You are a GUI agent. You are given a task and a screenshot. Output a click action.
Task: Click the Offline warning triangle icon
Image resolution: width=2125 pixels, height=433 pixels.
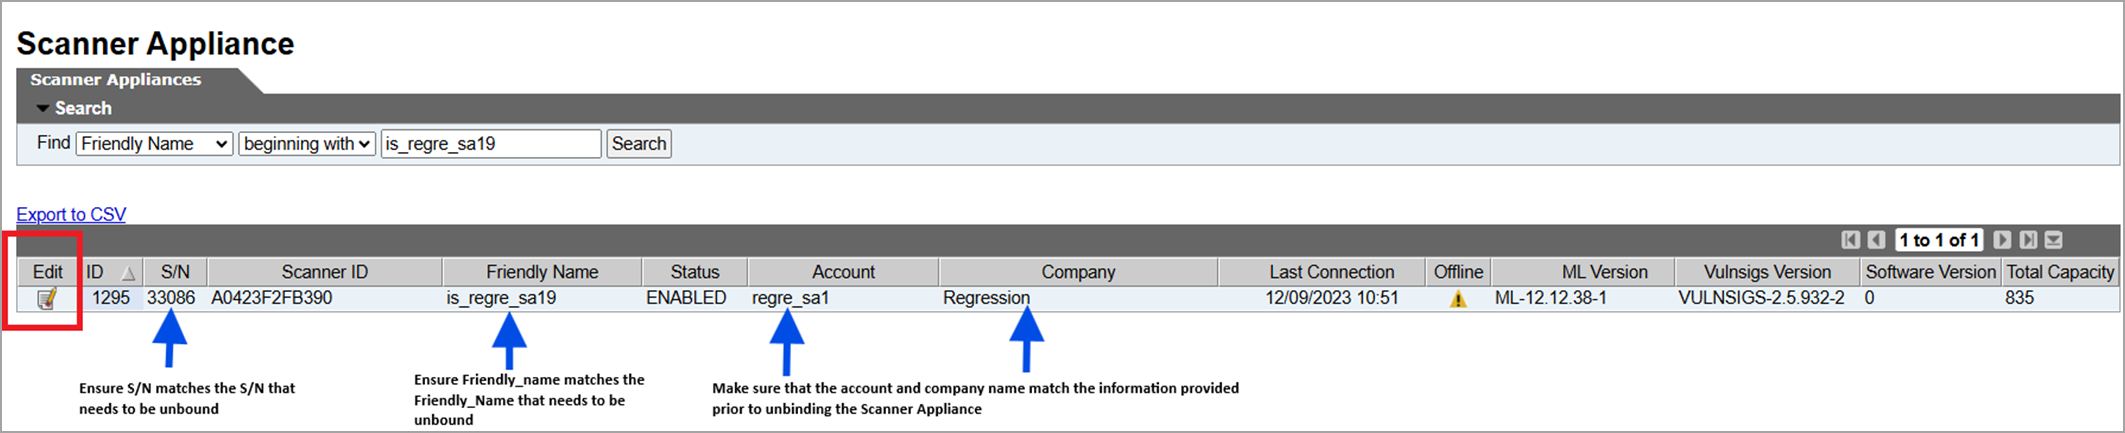1458,299
